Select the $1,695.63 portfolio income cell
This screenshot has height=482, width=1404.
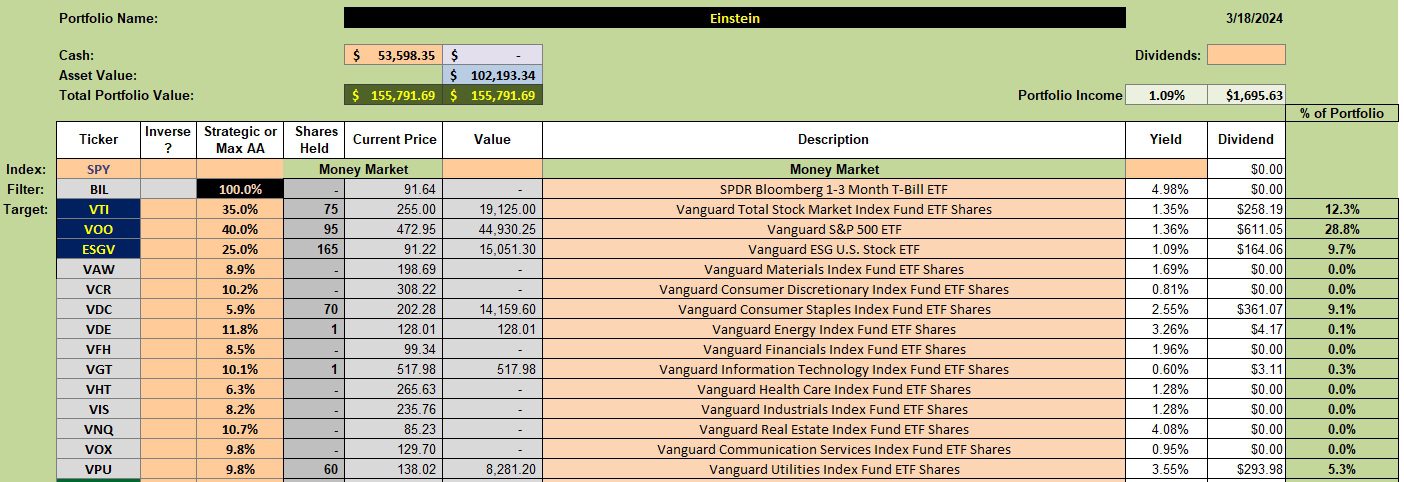point(1246,95)
